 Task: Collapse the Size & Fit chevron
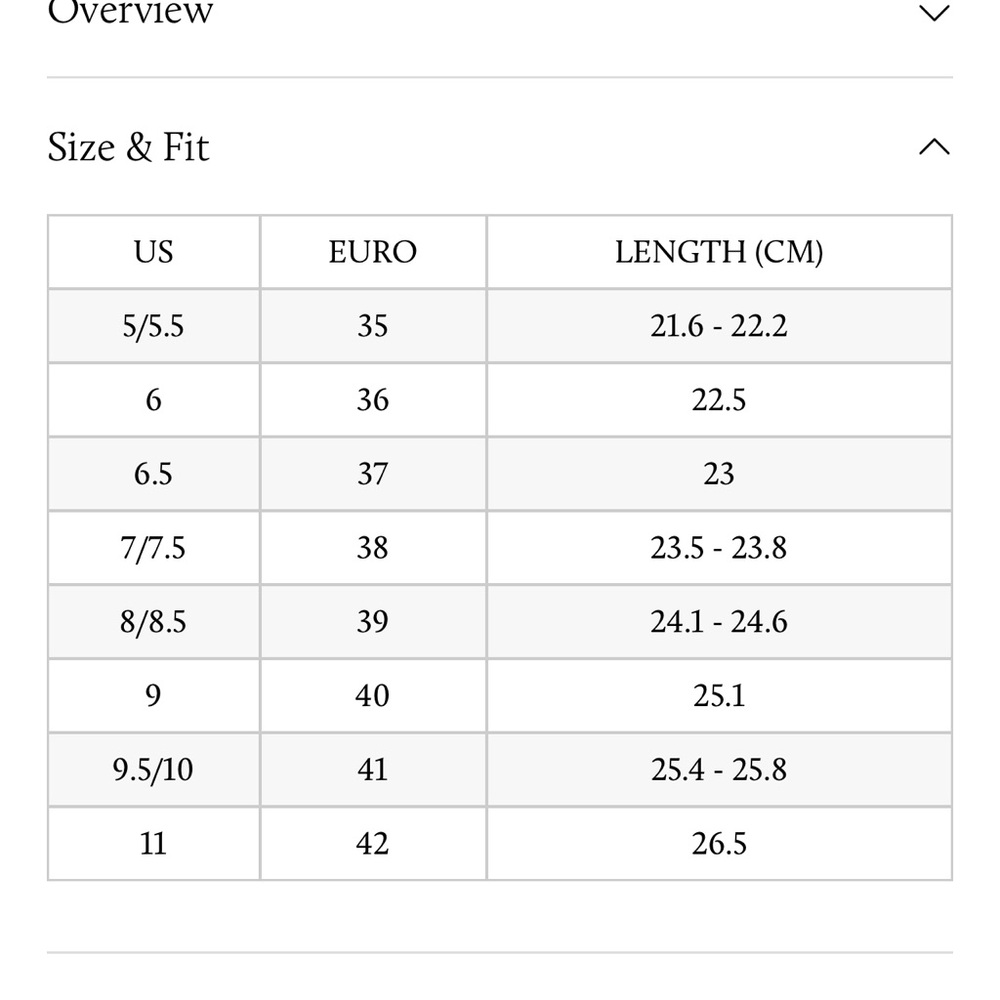(x=934, y=147)
